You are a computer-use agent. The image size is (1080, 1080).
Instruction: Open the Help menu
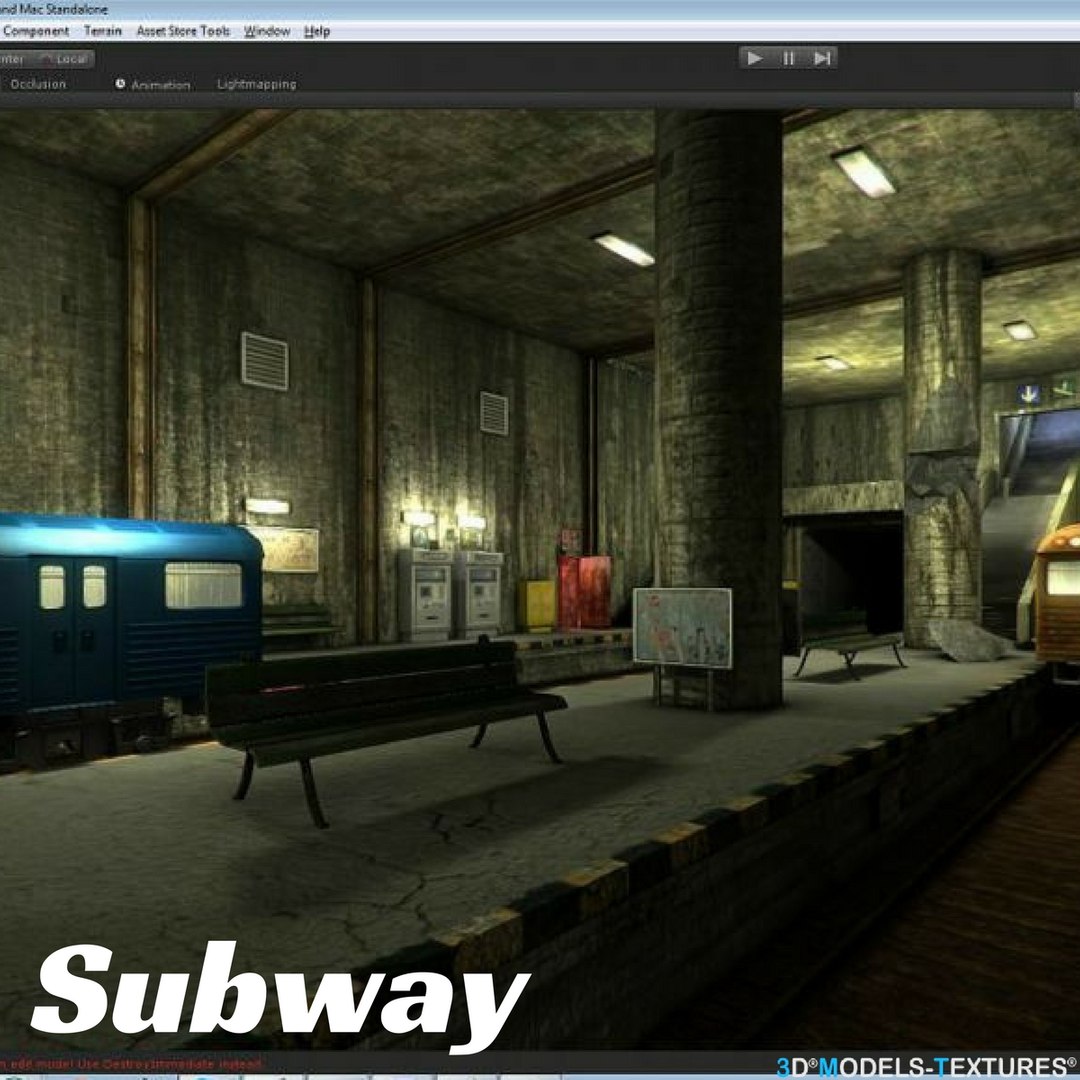[317, 32]
